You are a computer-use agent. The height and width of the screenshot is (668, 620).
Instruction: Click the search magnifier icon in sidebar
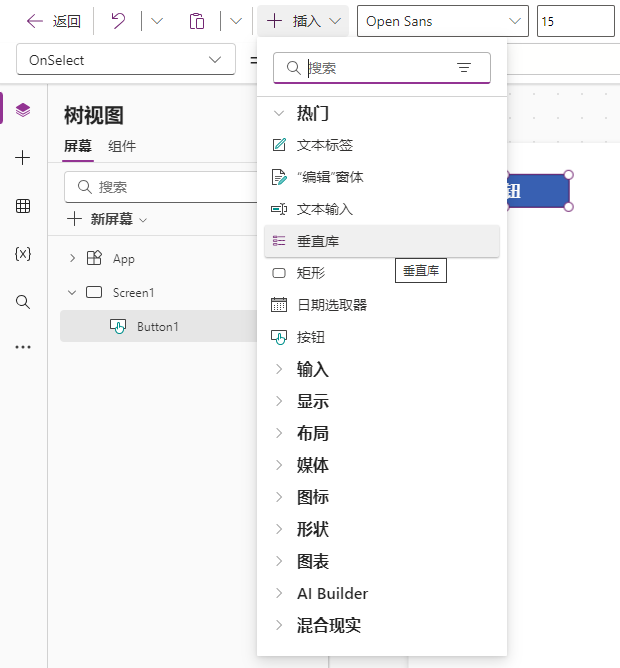[23, 302]
